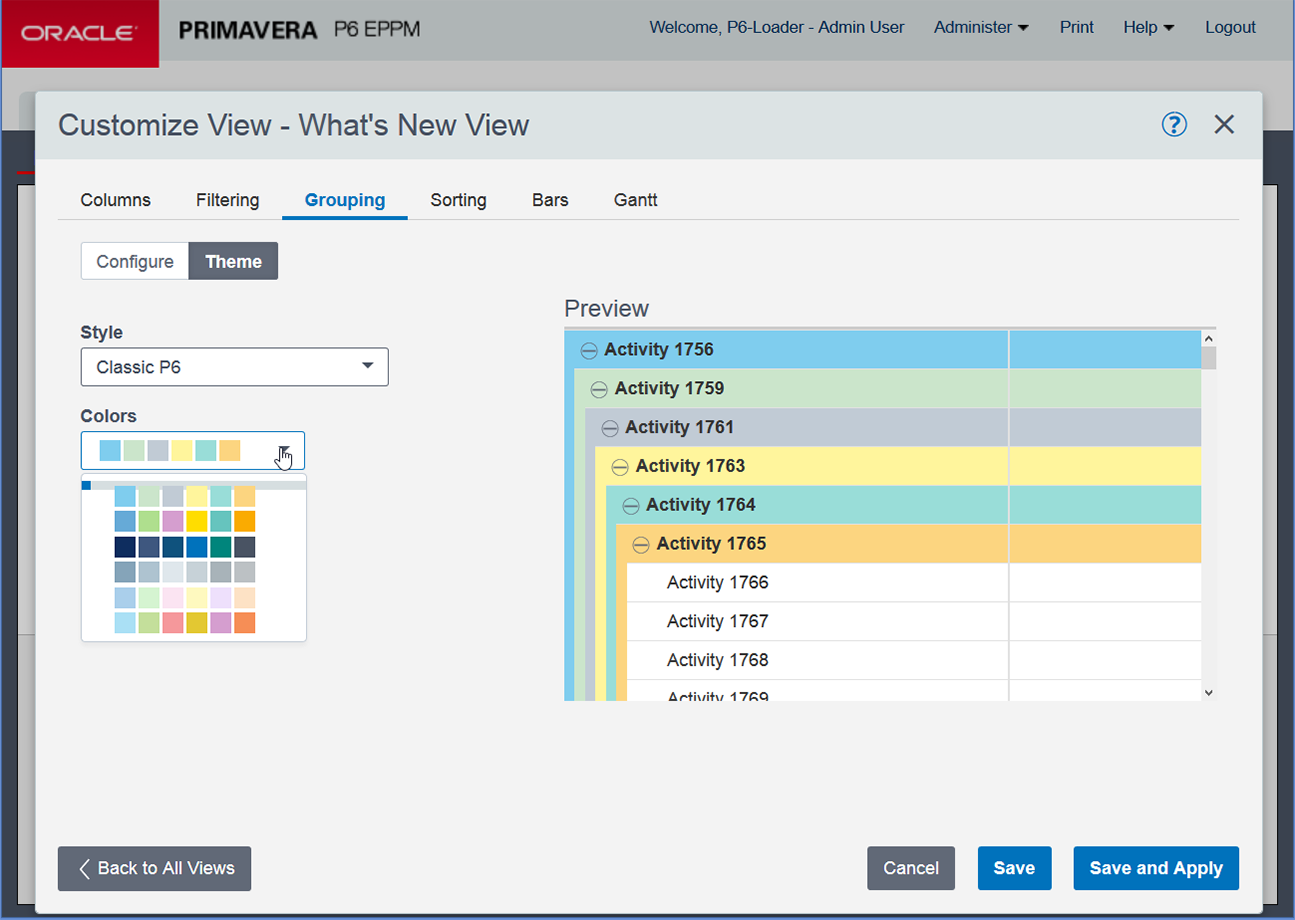Viewport: 1295px width, 920px height.
Task: Close the Customize View dialog
Action: tap(1224, 124)
